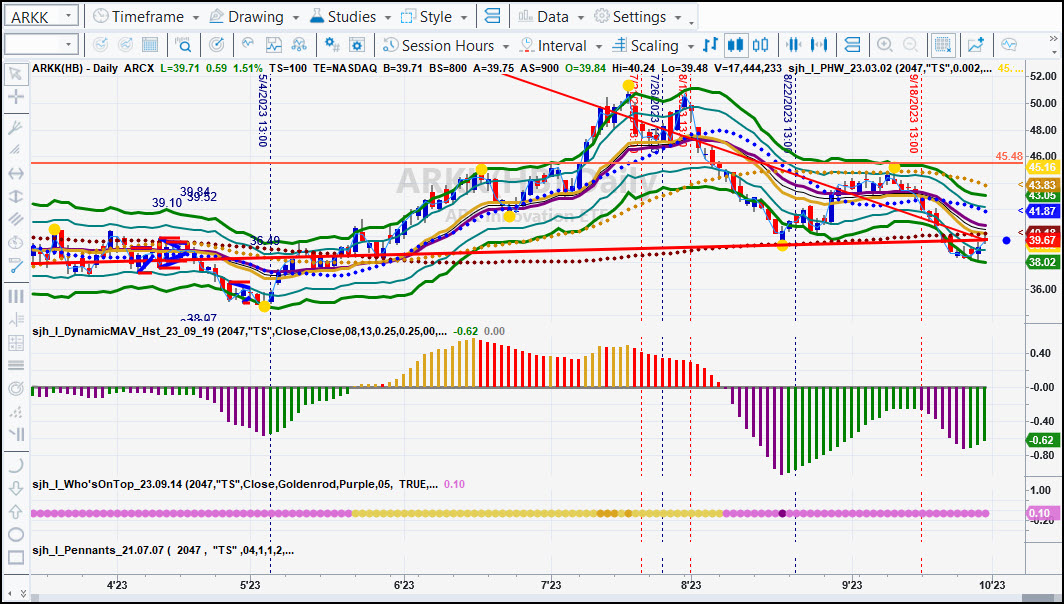Open the gear with hash settings icon
This screenshot has width=1064, height=604.
(x=332, y=45)
